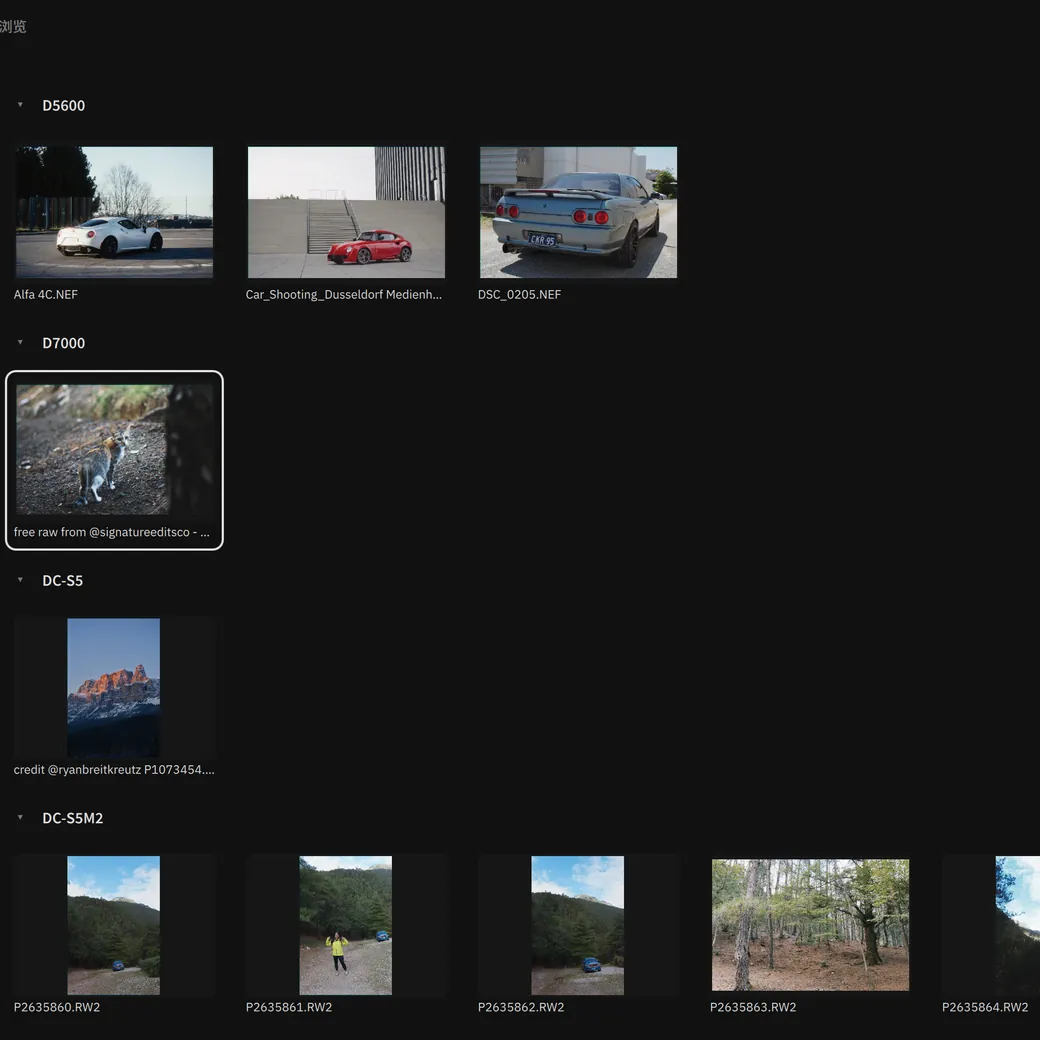Click the 浏览 browse label

point(13,27)
